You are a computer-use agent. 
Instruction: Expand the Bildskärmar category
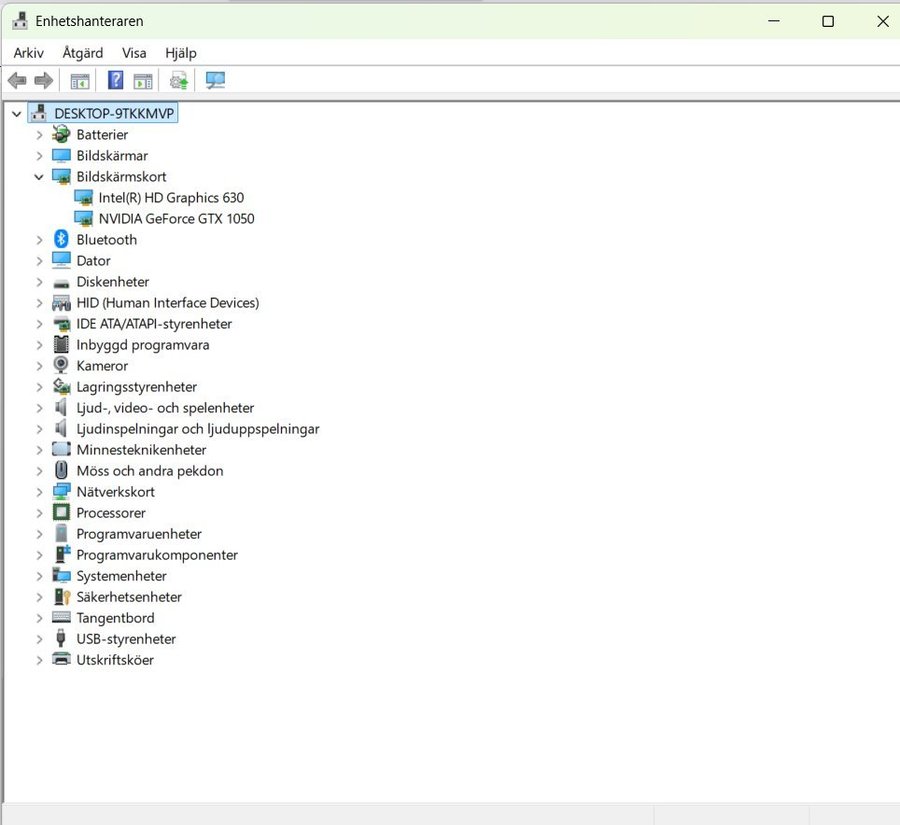pyautogui.click(x=39, y=156)
